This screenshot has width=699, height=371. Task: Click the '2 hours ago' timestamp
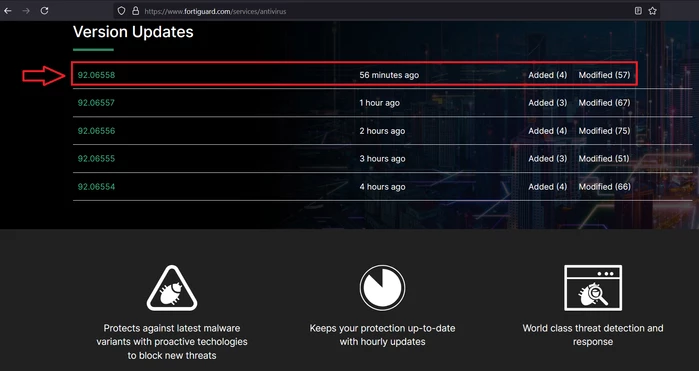click(382, 131)
